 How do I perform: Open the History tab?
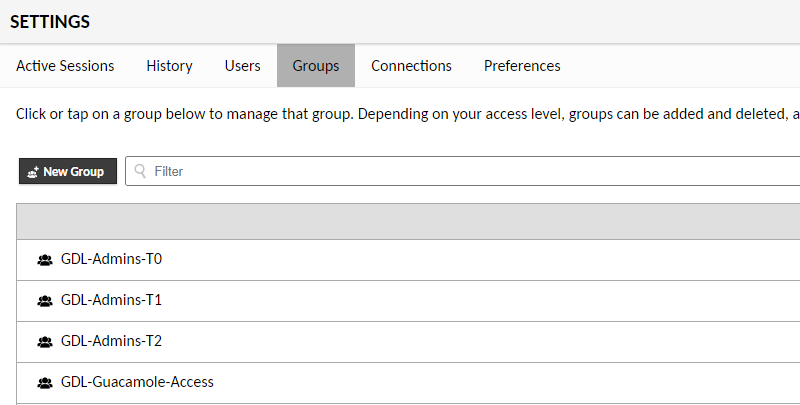point(169,66)
